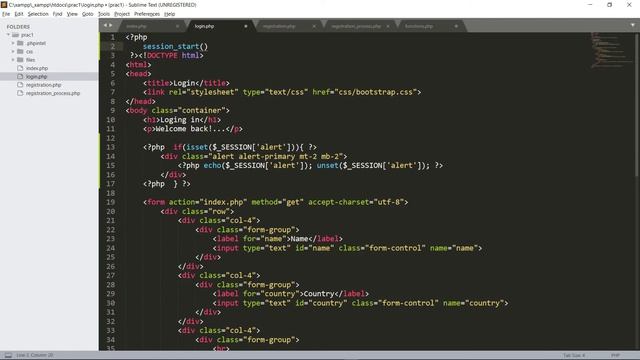Click the prac1 folder icon in the sidebar
Image resolution: width=640 pixels, height=360 pixels.
pos(16,35)
